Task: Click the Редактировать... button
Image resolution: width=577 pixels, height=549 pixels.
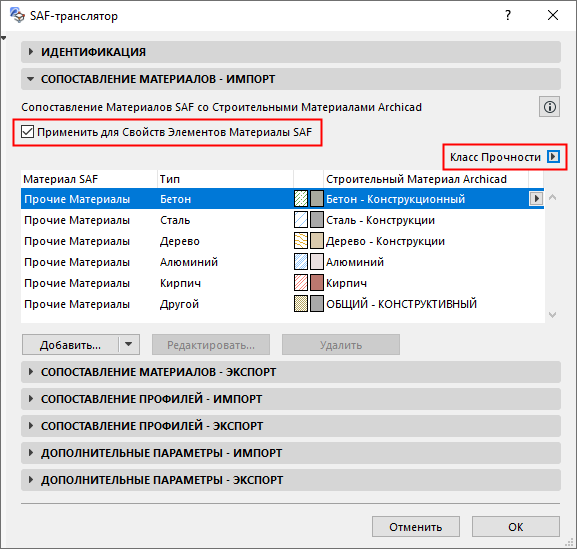Action: point(211,345)
